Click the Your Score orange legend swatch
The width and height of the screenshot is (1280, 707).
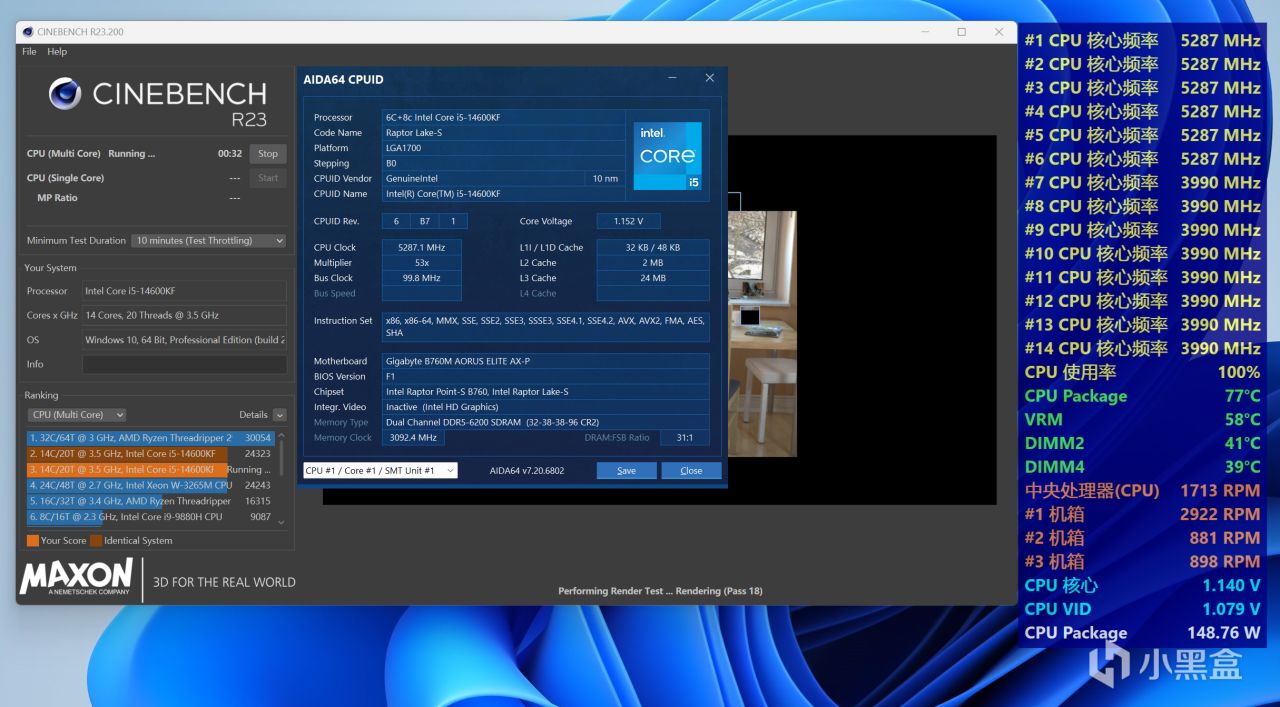(x=33, y=541)
